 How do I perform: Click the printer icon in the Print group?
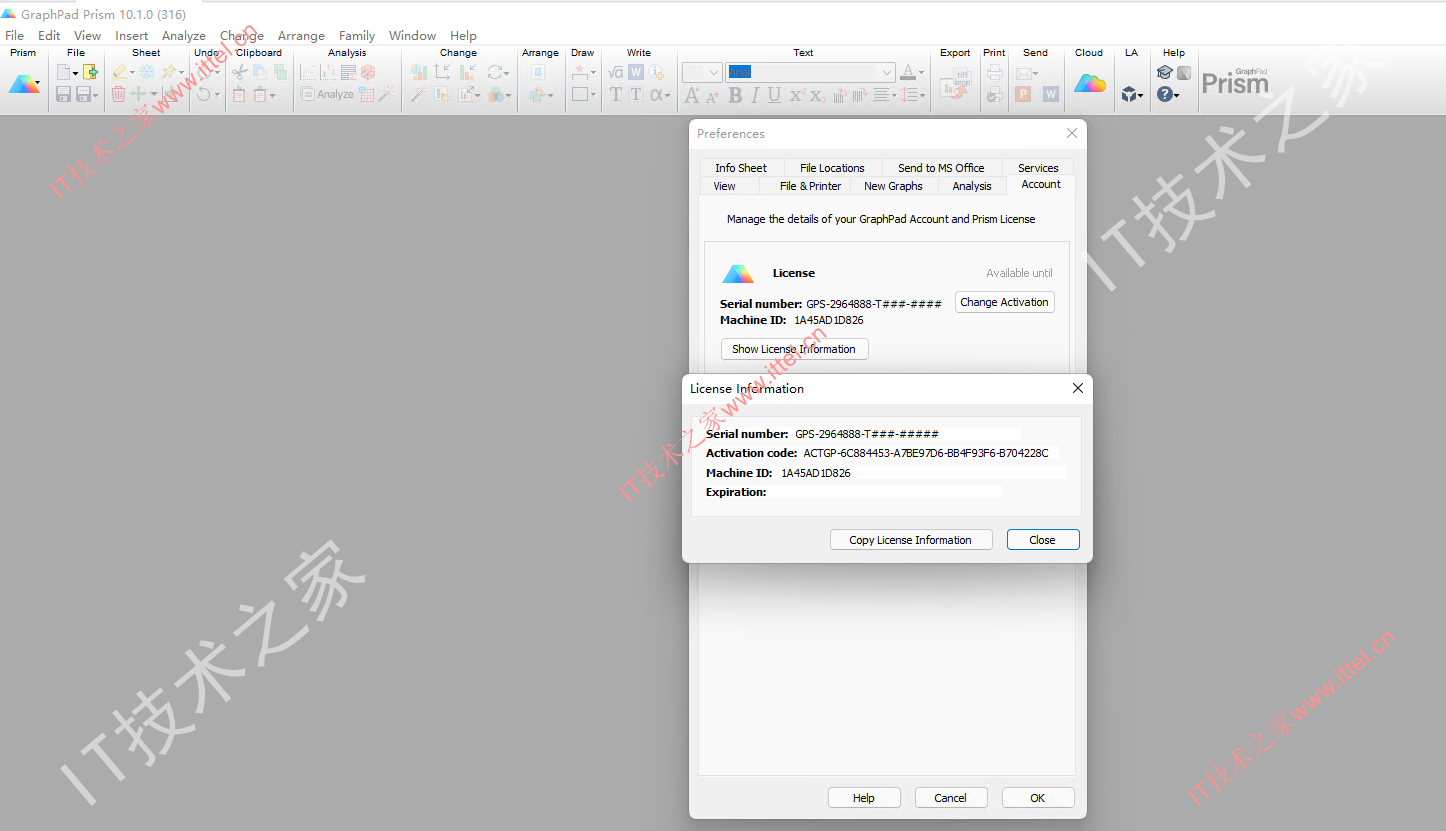point(994,72)
